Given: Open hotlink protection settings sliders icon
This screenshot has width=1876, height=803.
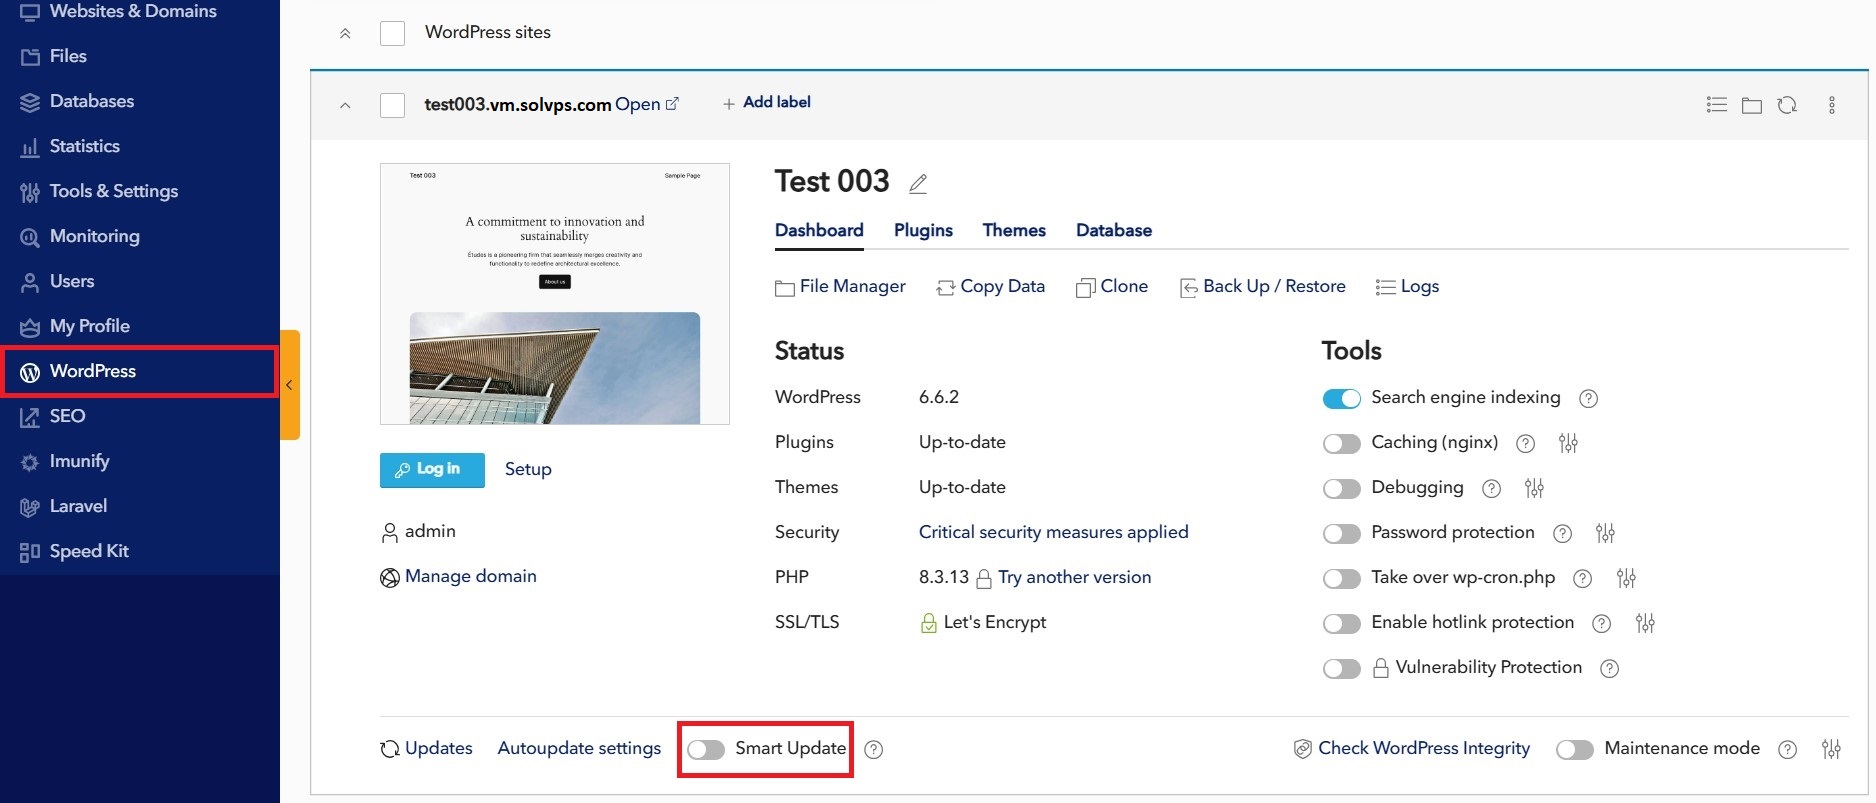Looking at the screenshot, I should pyautogui.click(x=1645, y=623).
